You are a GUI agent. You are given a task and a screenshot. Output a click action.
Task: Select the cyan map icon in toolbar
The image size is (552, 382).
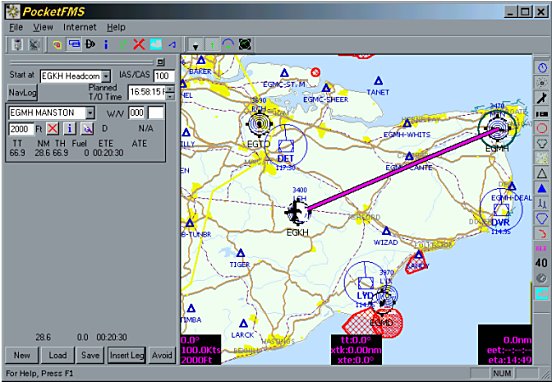(x=156, y=44)
